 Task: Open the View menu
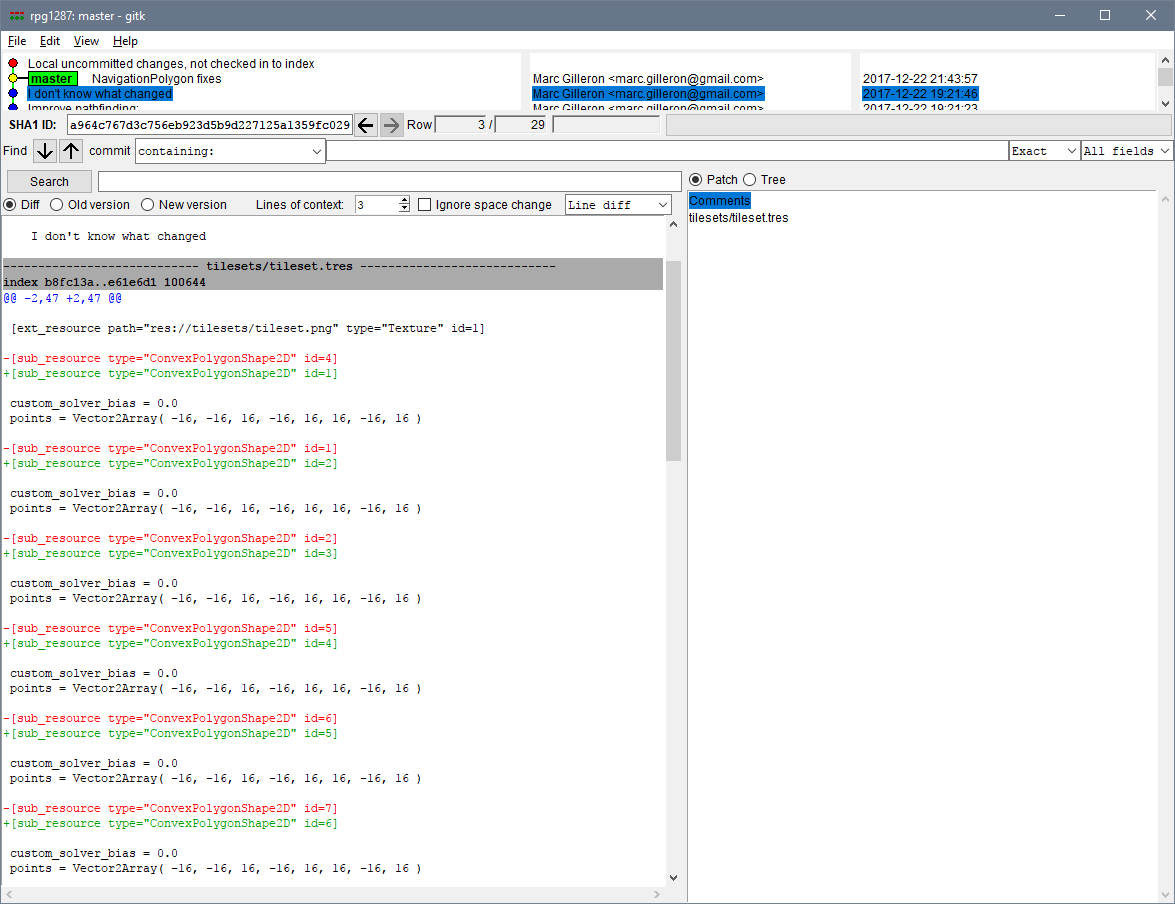pyautogui.click(x=86, y=41)
